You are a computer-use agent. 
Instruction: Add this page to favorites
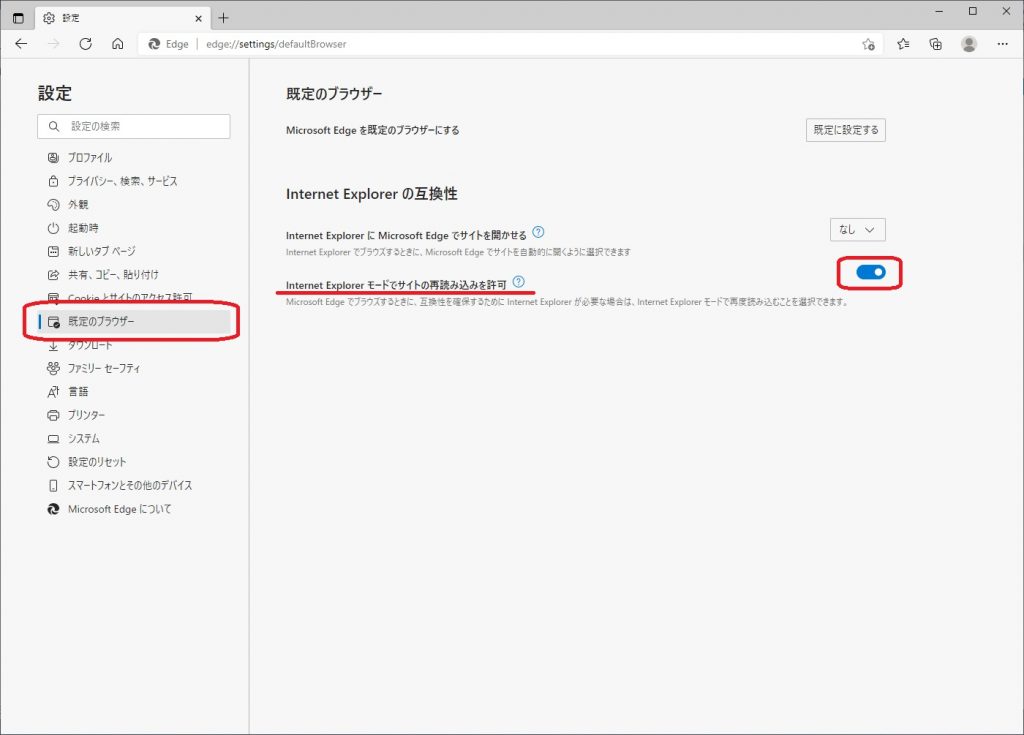[x=868, y=44]
